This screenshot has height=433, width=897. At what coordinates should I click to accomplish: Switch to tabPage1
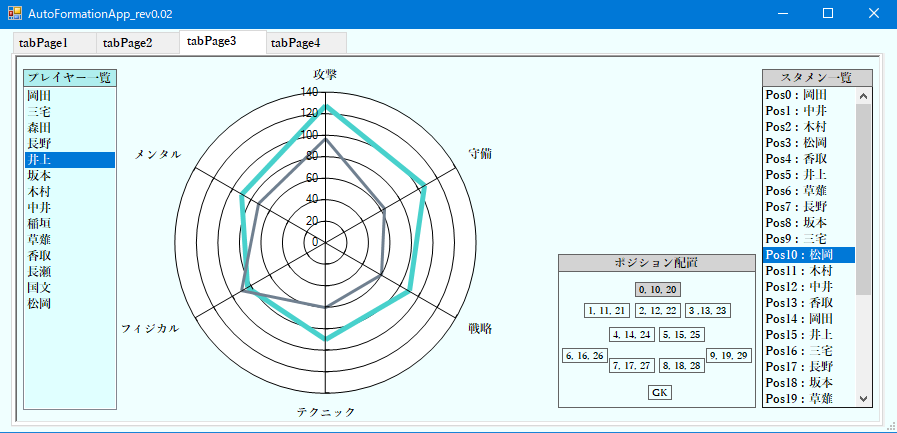54,43
